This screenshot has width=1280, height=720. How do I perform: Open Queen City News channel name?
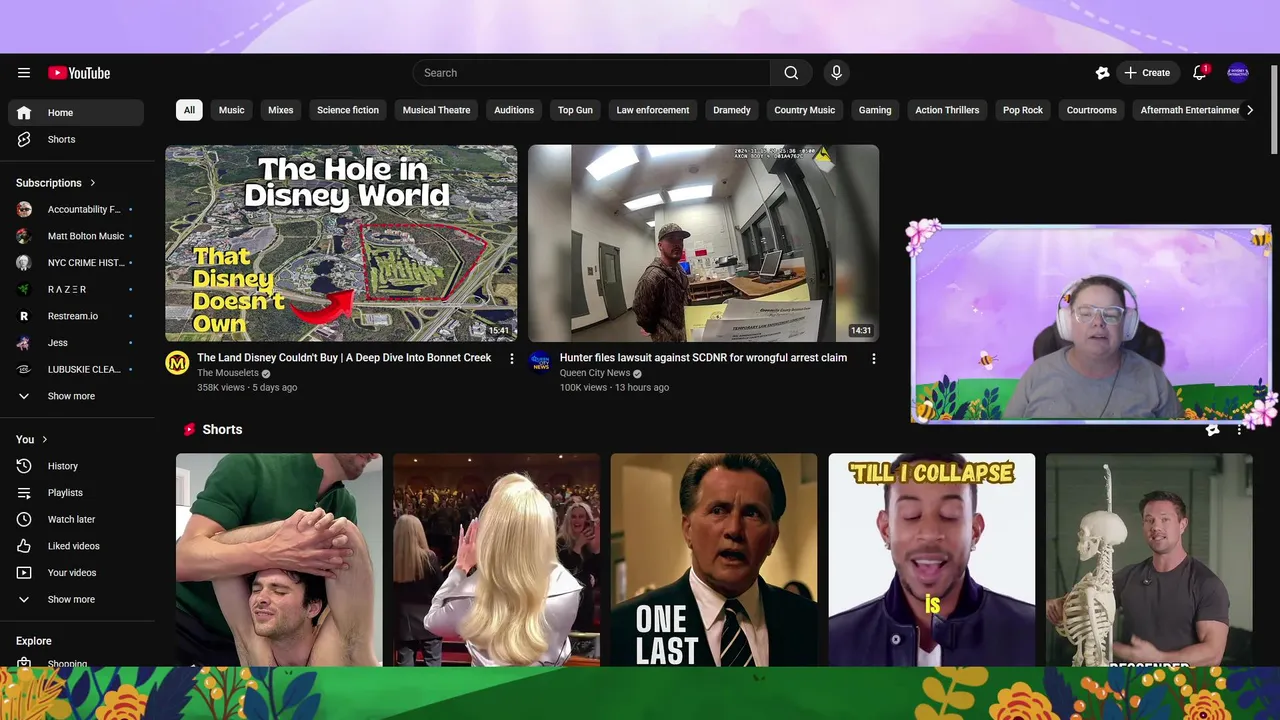[x=595, y=373]
